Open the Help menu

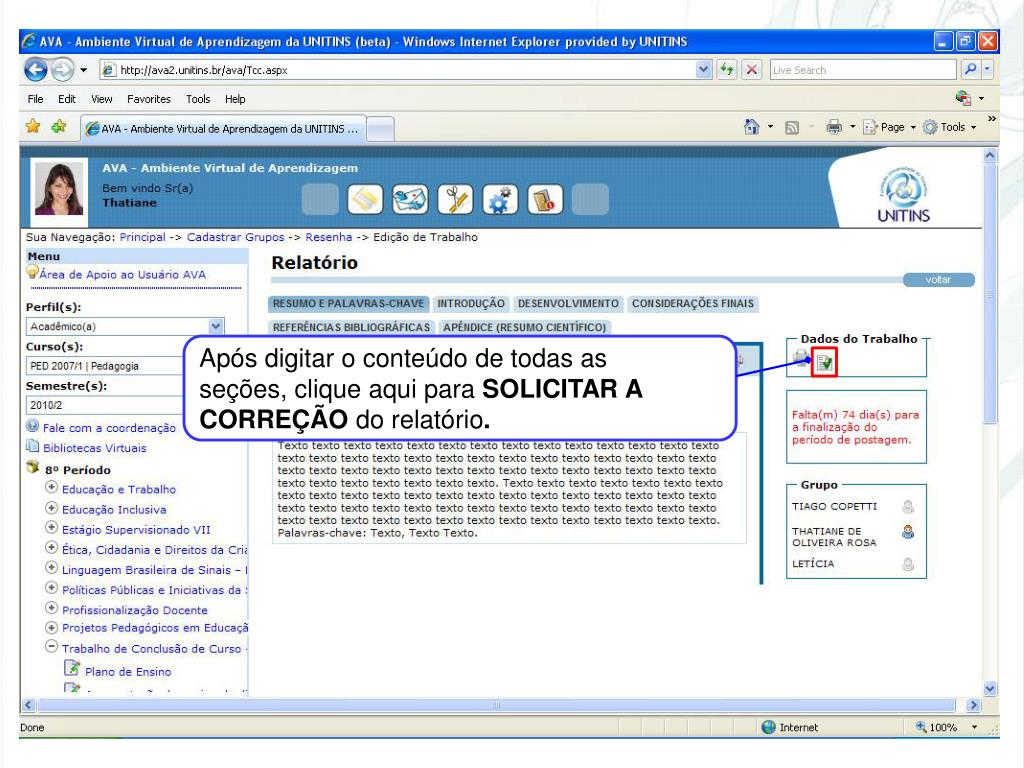point(235,99)
